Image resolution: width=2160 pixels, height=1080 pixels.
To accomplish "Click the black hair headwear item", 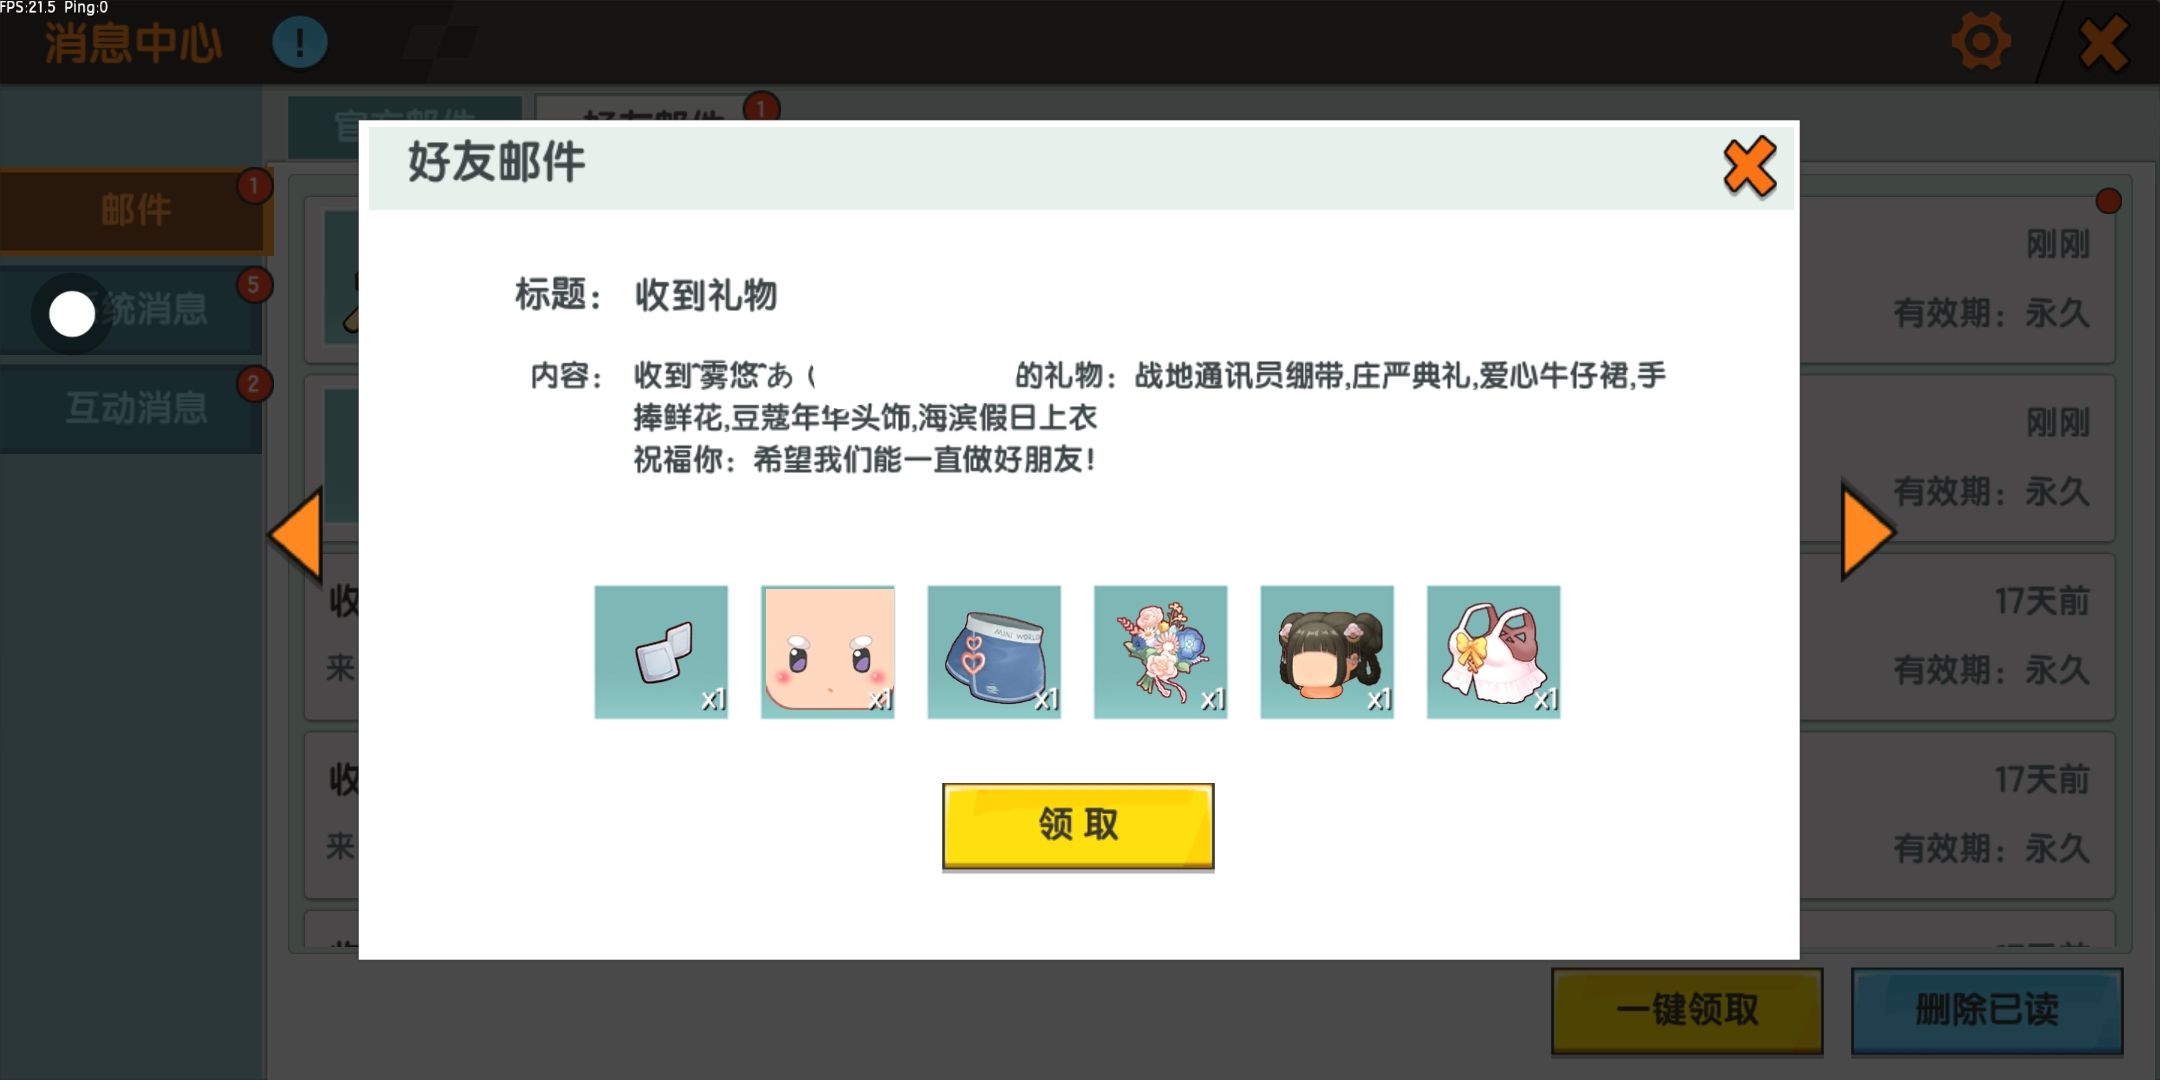I will tap(1327, 652).
